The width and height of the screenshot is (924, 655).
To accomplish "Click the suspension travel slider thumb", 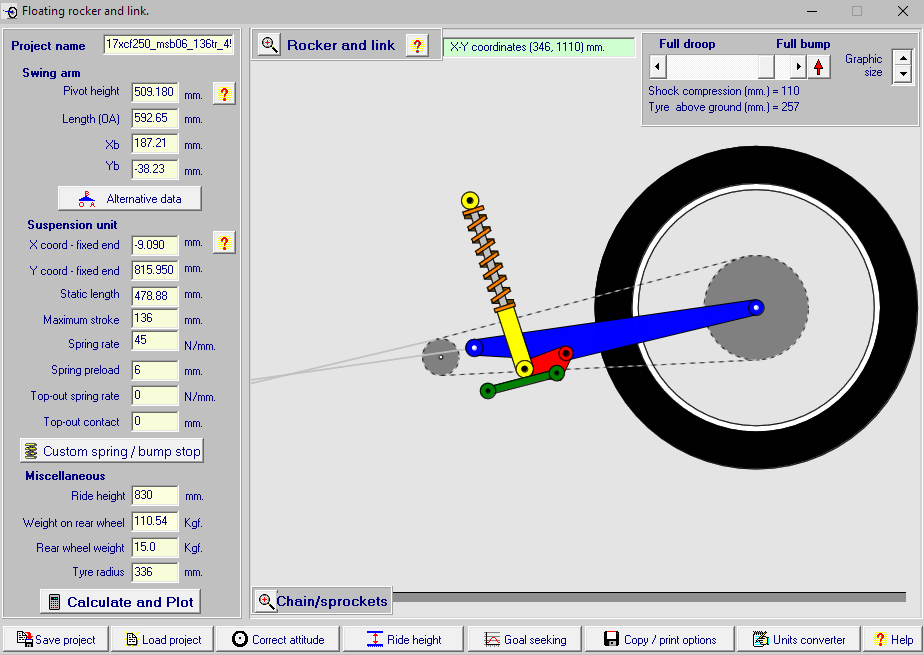I will [x=766, y=67].
